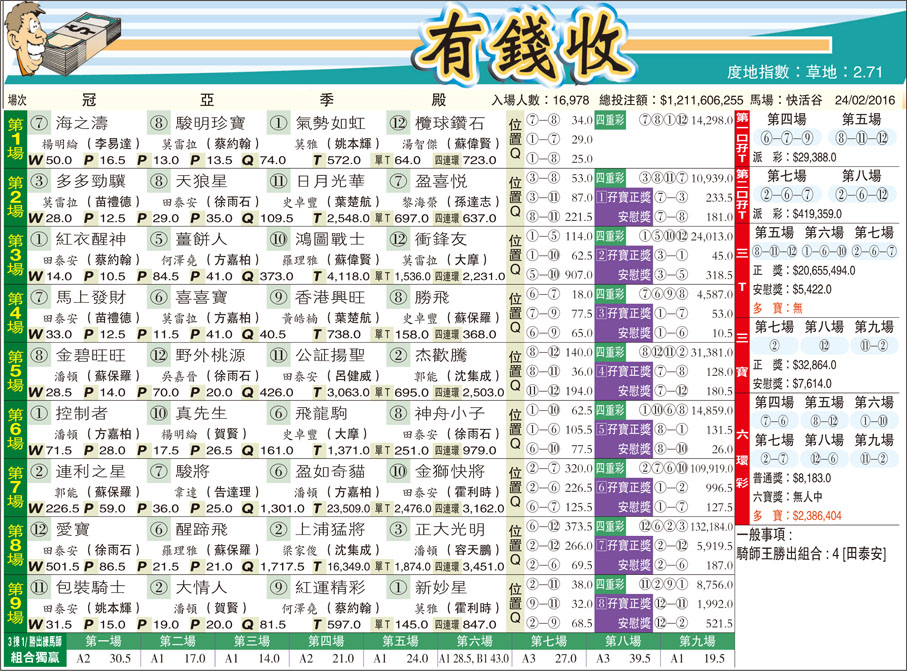Click the cartoon man with money icon
This screenshot has width=907, height=671.
click(x=62, y=38)
